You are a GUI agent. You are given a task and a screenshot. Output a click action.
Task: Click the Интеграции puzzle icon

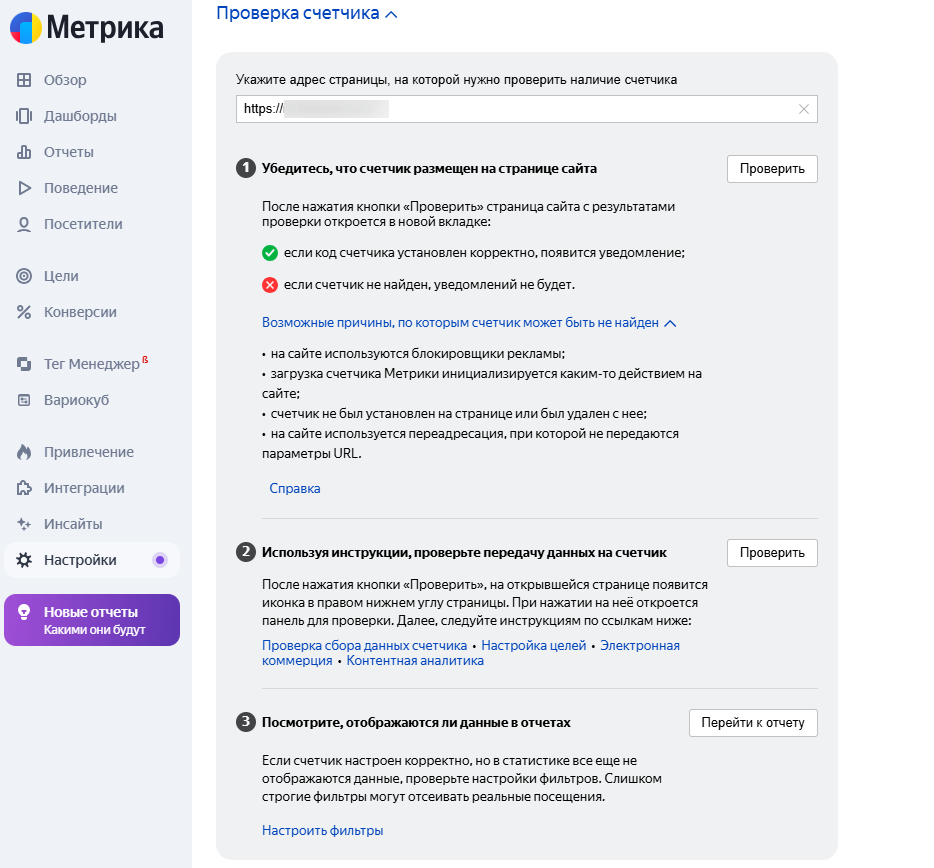(x=24, y=488)
